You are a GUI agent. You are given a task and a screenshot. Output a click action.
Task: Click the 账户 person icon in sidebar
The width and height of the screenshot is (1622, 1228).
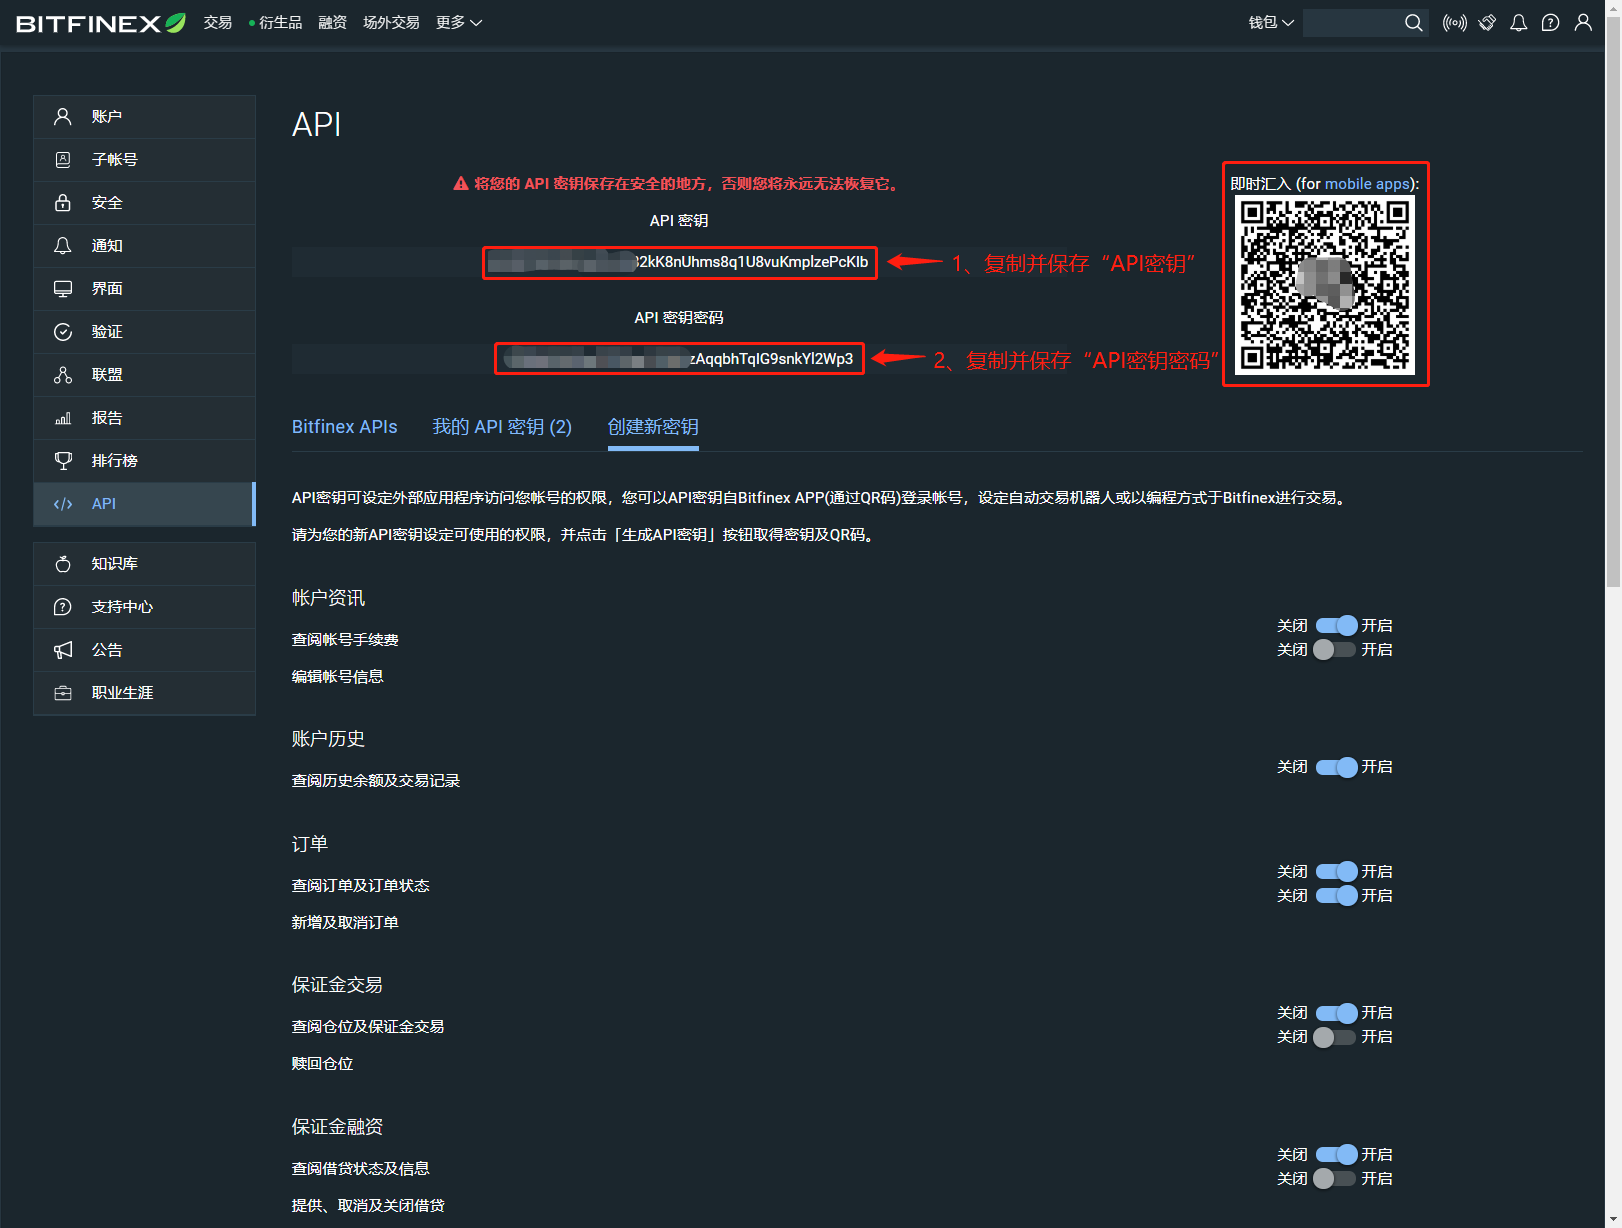tap(63, 117)
